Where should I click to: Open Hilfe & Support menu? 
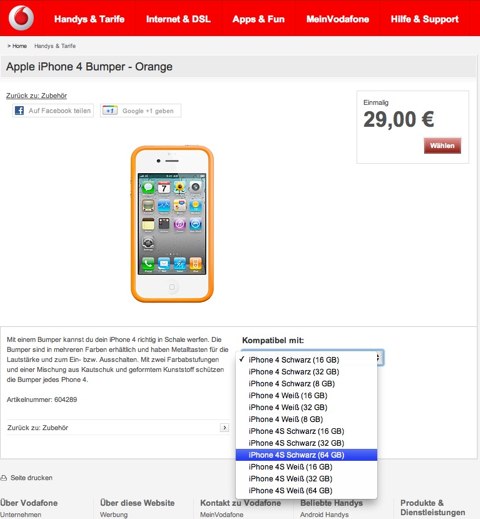pyautogui.click(x=425, y=19)
